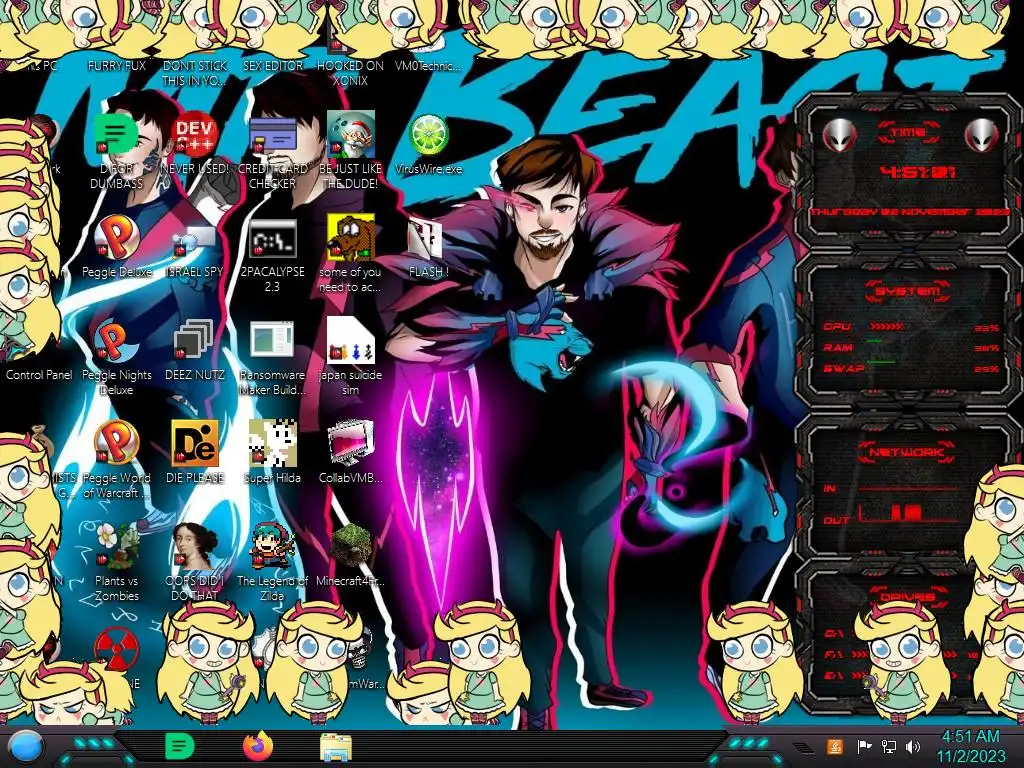This screenshot has width=1024, height=768.
Task: Click the CPU 33% value
Action: click(x=986, y=328)
